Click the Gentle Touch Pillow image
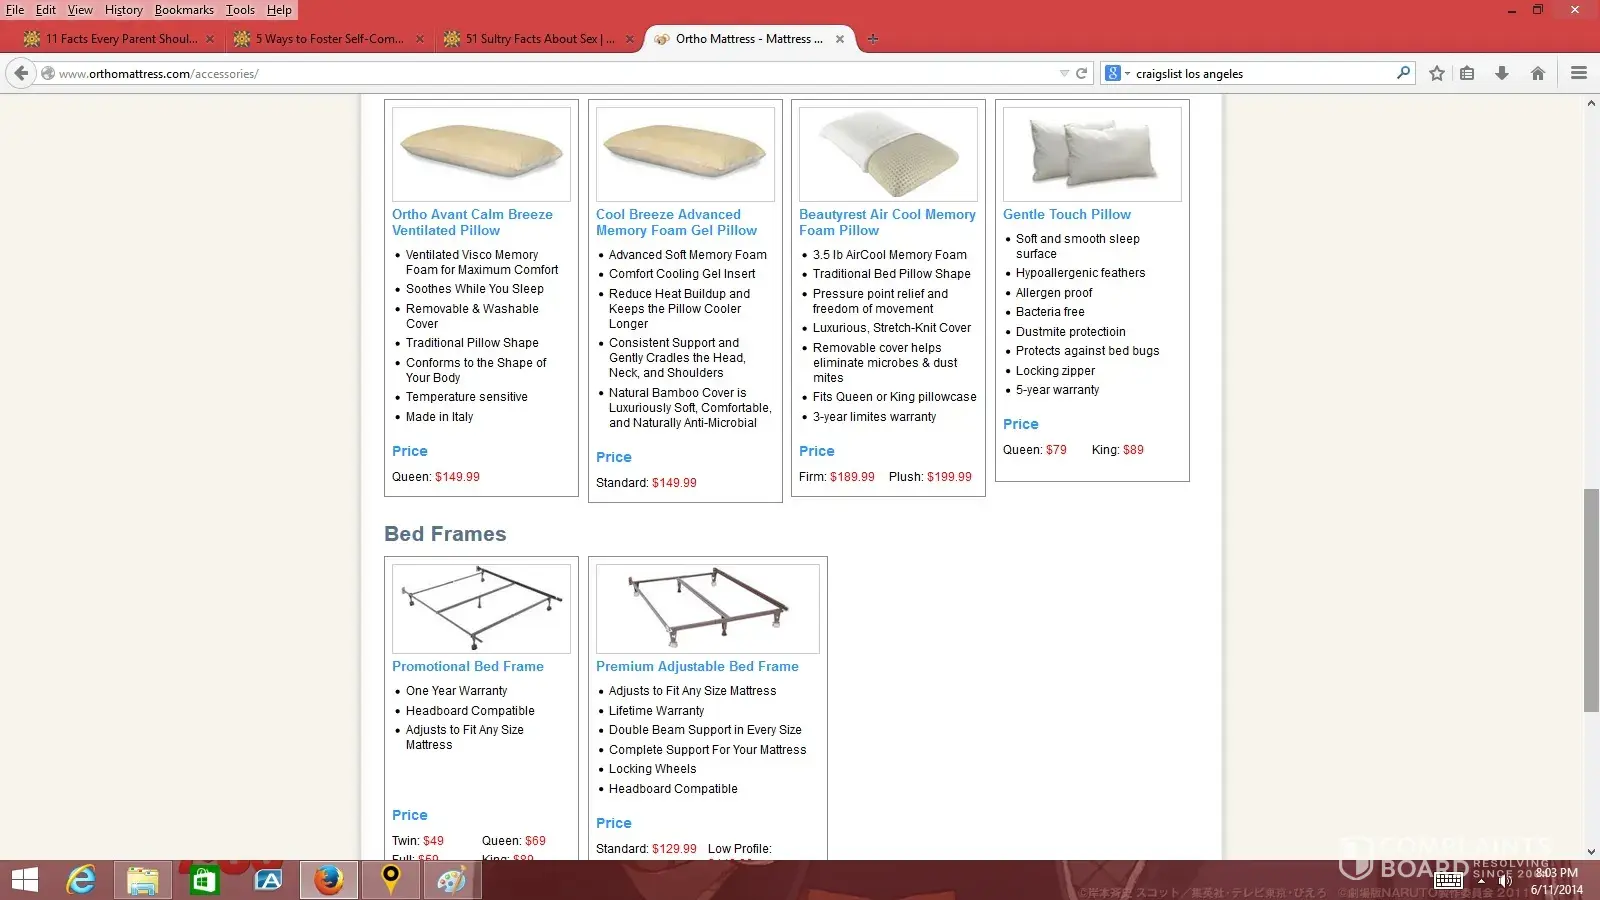 click(1092, 154)
